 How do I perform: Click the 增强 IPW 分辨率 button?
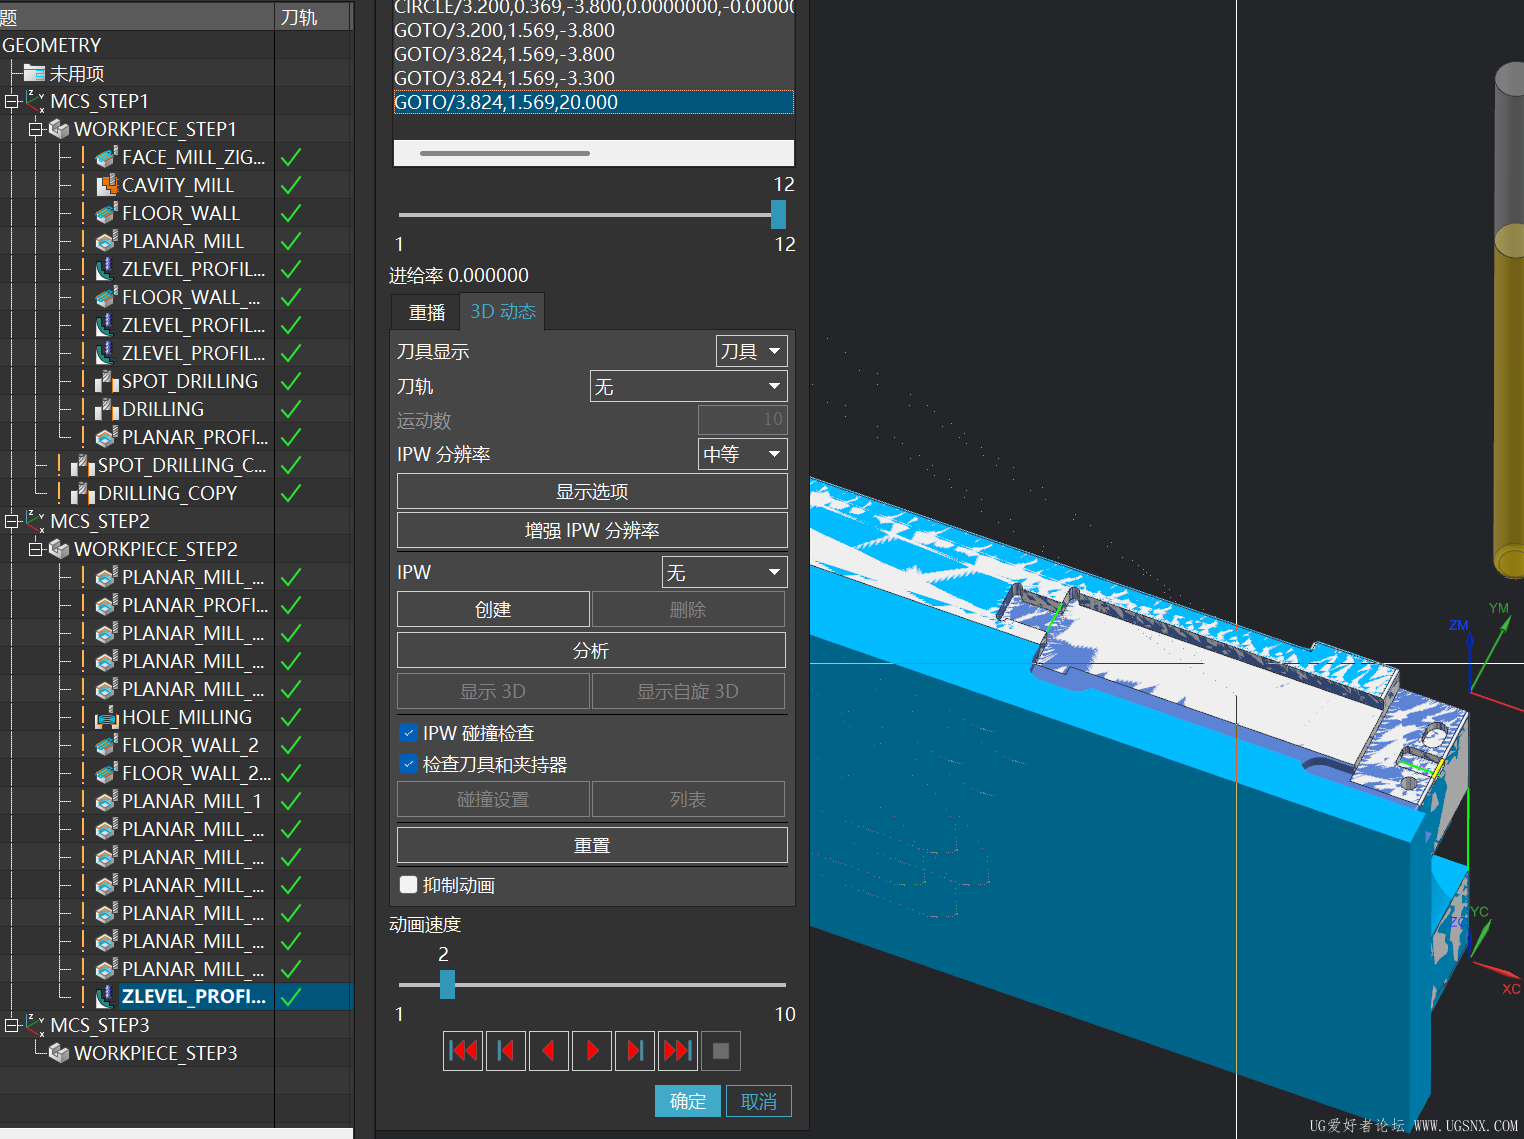tap(592, 530)
